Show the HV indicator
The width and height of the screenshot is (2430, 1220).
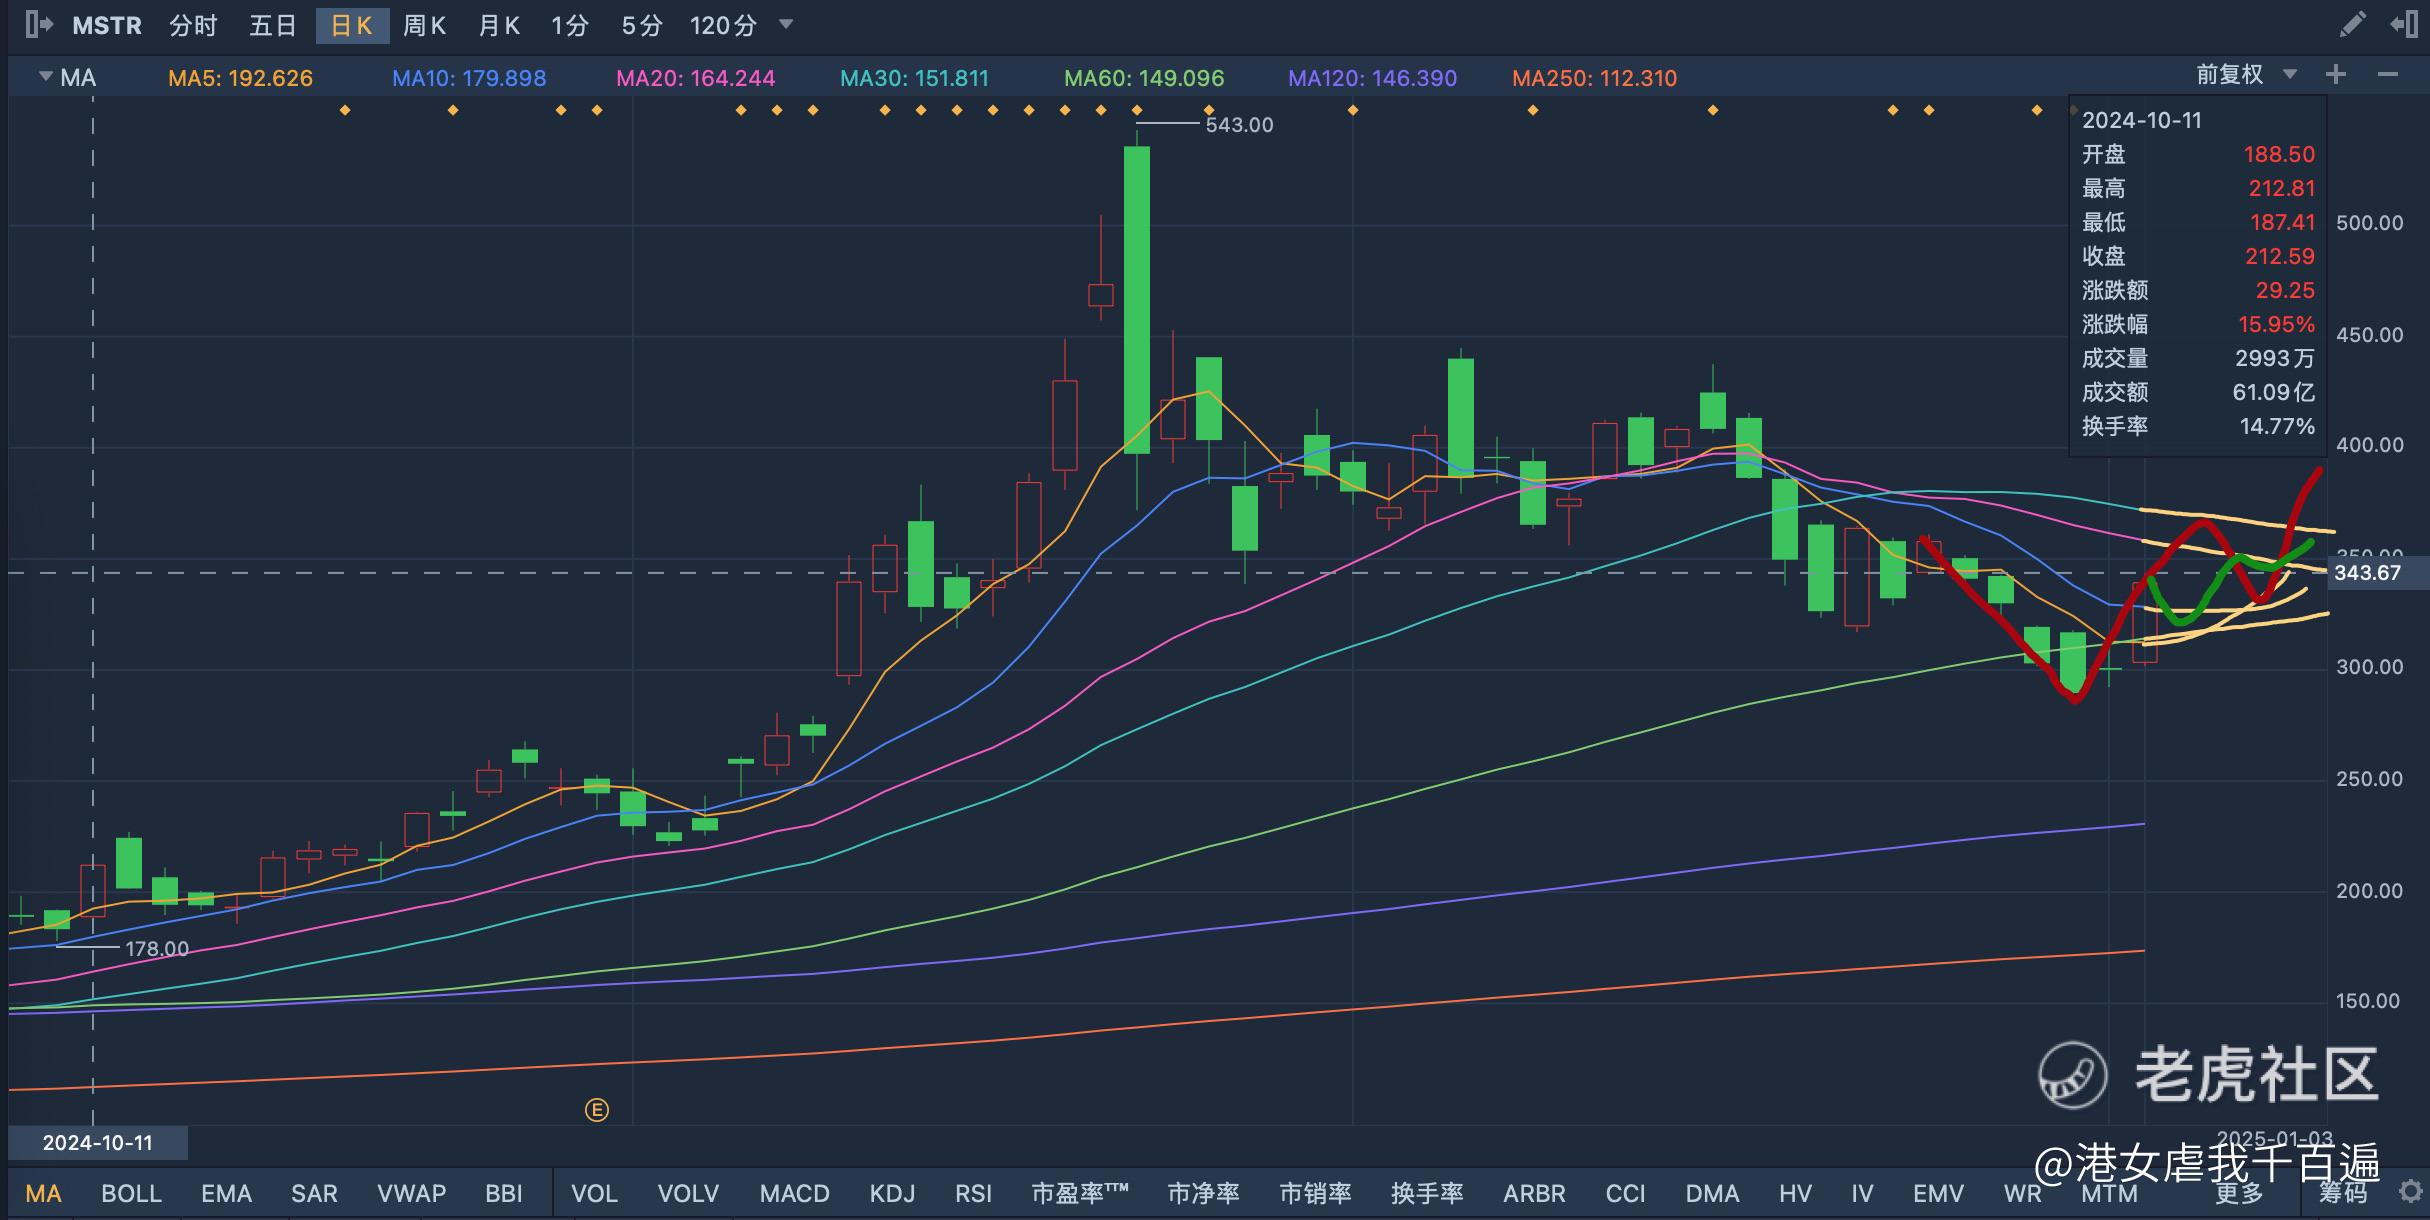pos(1795,1193)
